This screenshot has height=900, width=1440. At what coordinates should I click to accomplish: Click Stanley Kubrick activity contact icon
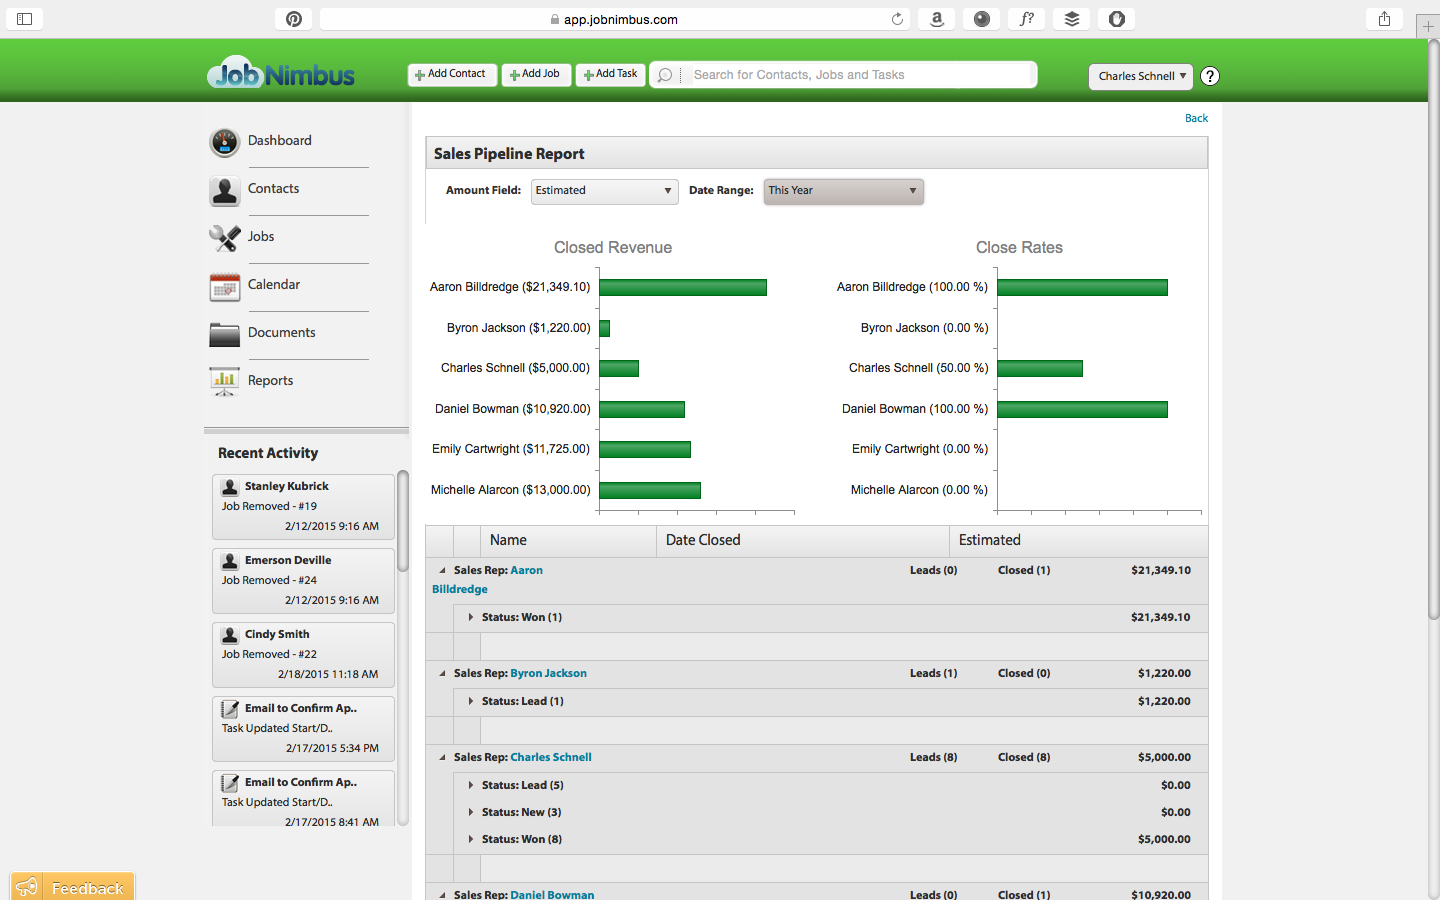coord(230,487)
